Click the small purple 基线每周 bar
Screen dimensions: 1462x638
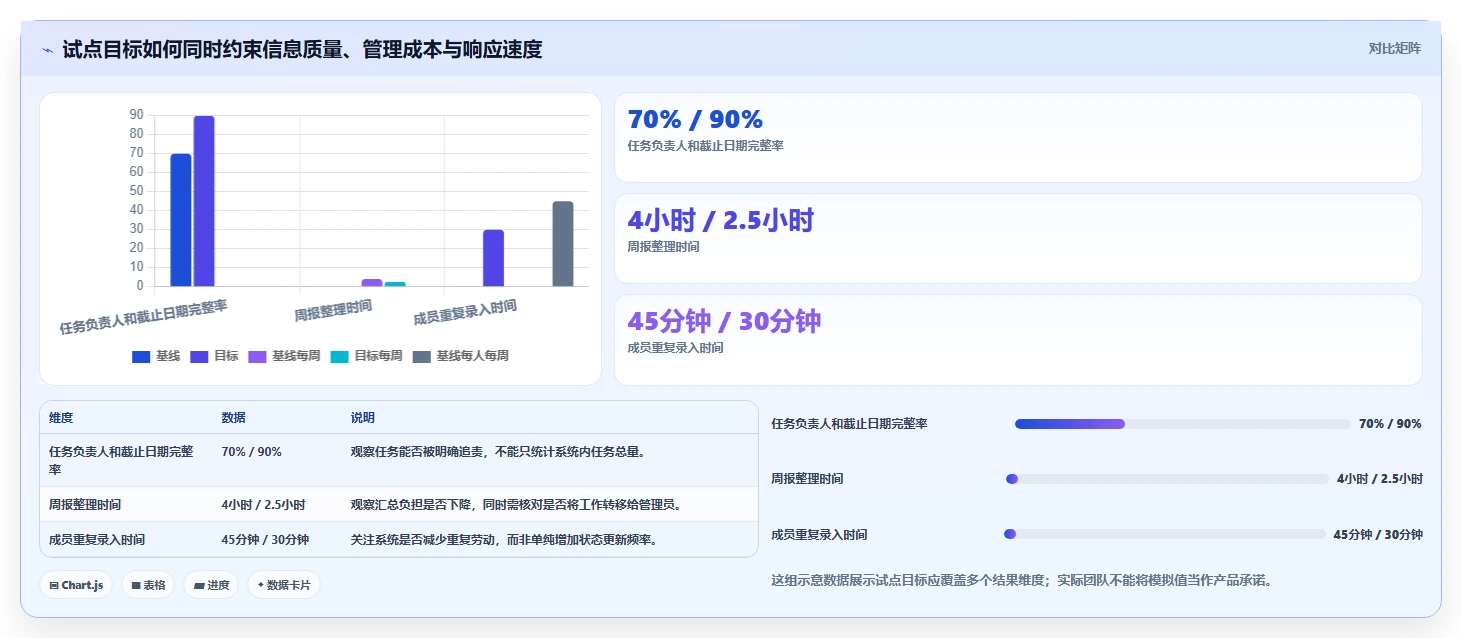point(372,282)
